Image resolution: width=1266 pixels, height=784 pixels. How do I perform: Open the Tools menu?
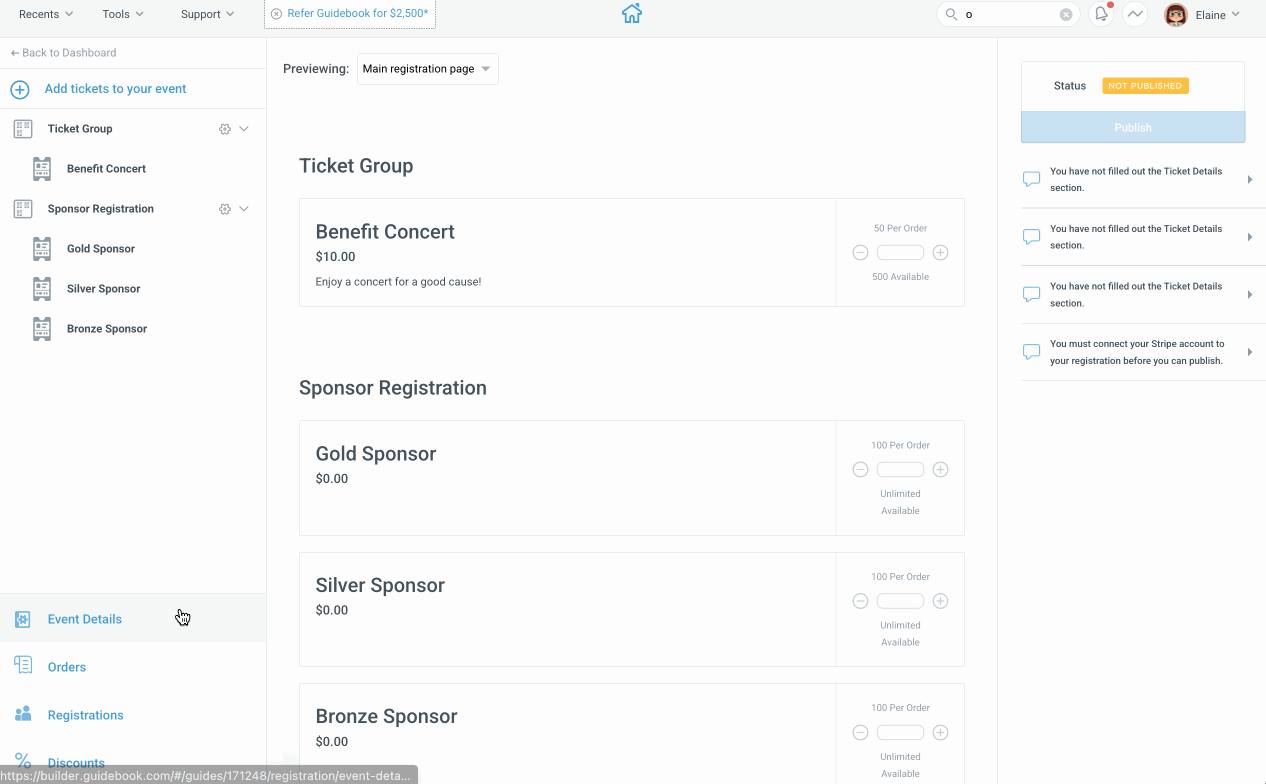(123, 14)
